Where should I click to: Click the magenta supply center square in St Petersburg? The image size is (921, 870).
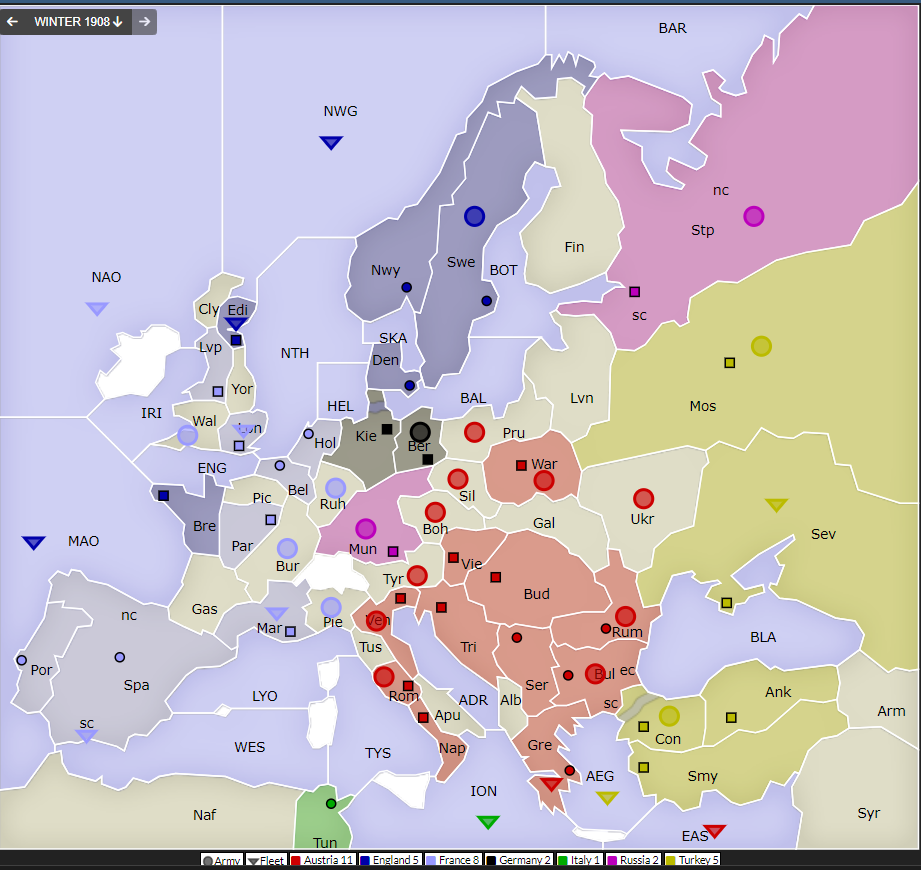click(634, 291)
